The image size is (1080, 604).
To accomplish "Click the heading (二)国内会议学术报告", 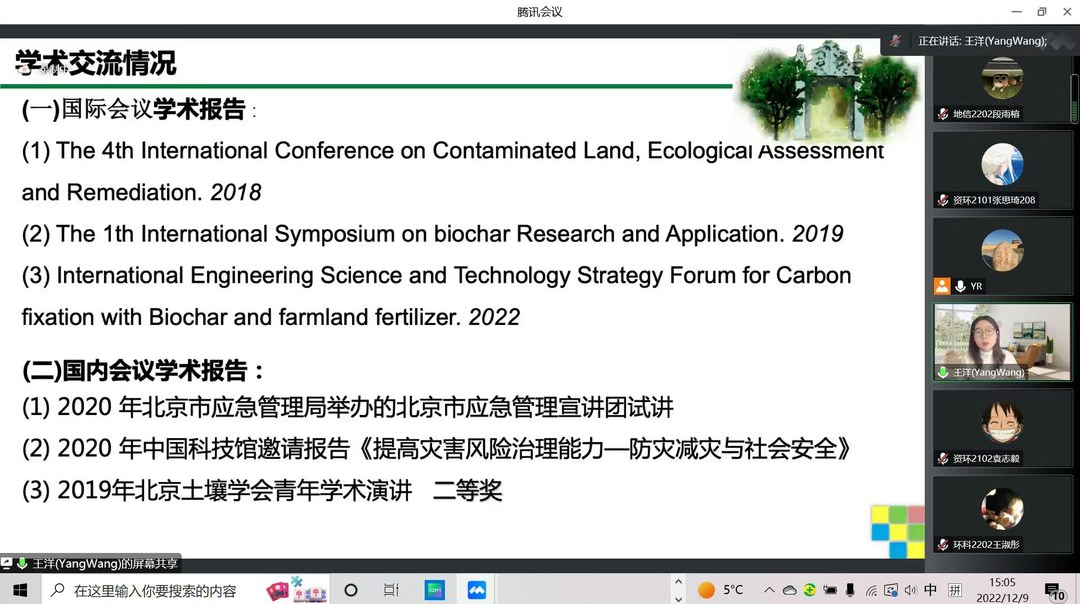I will tap(142, 371).
